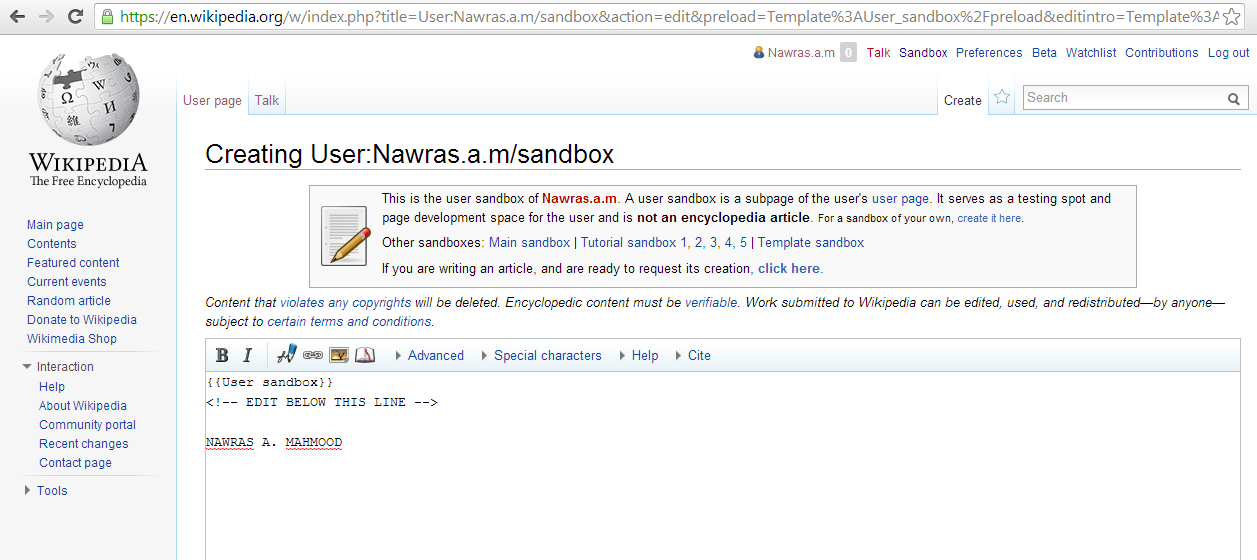Open the Template sandbox link

(811, 243)
